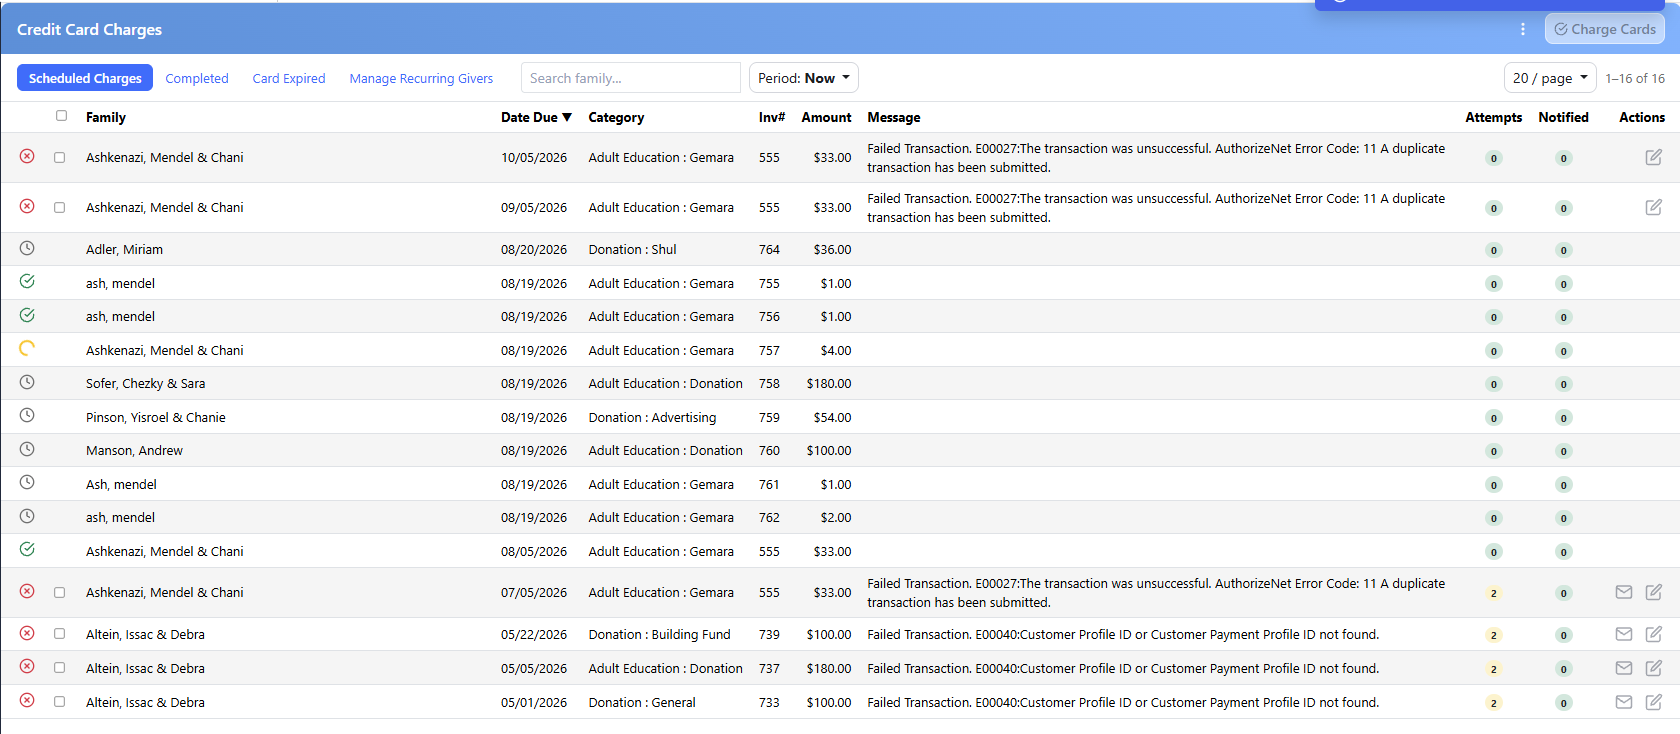Edit the Ashkenazi charge due 10/05/2026
Screen dimensions: 1680x734
(x=1654, y=157)
